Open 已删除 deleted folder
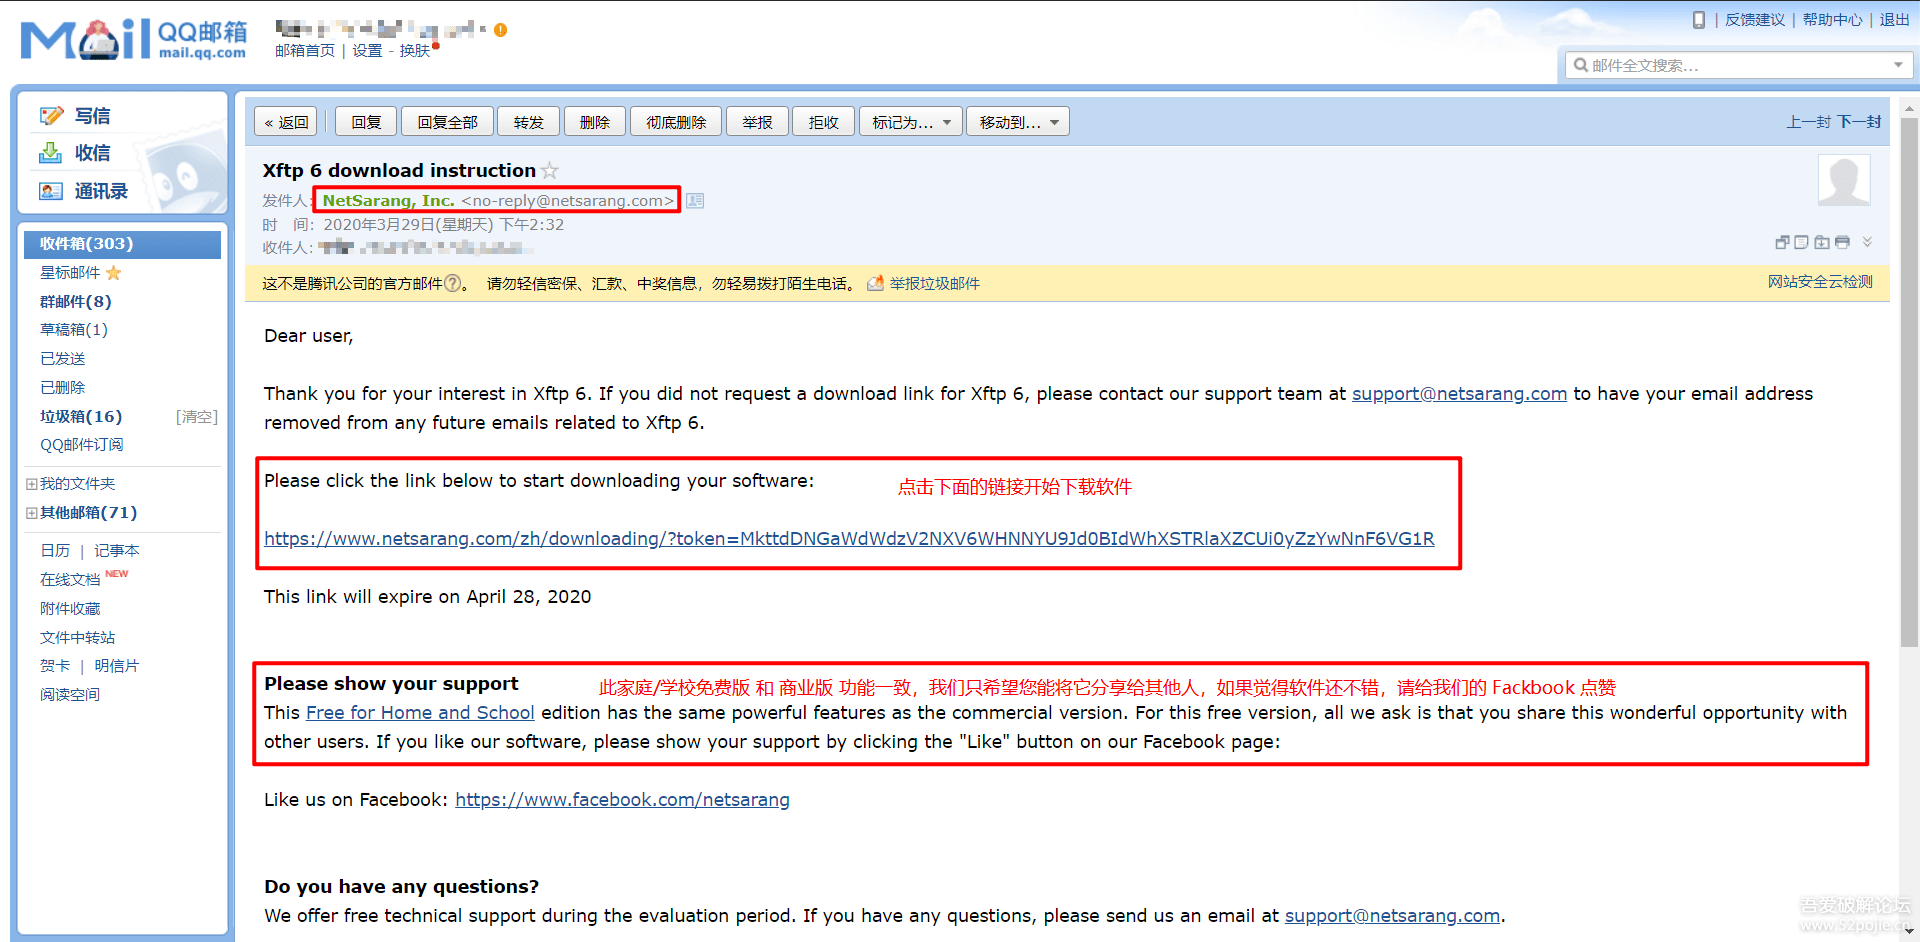This screenshot has width=1920, height=942. (x=63, y=388)
